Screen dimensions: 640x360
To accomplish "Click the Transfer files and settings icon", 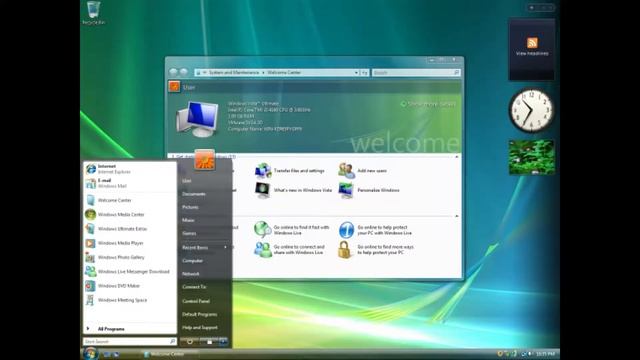I will click(263, 171).
